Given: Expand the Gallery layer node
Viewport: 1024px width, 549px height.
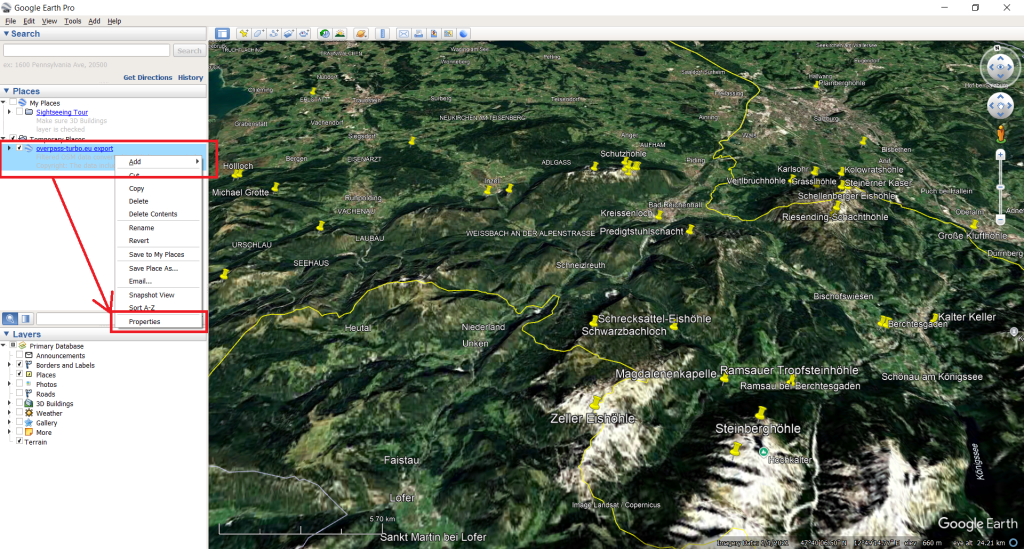Looking at the screenshot, I should [10, 422].
